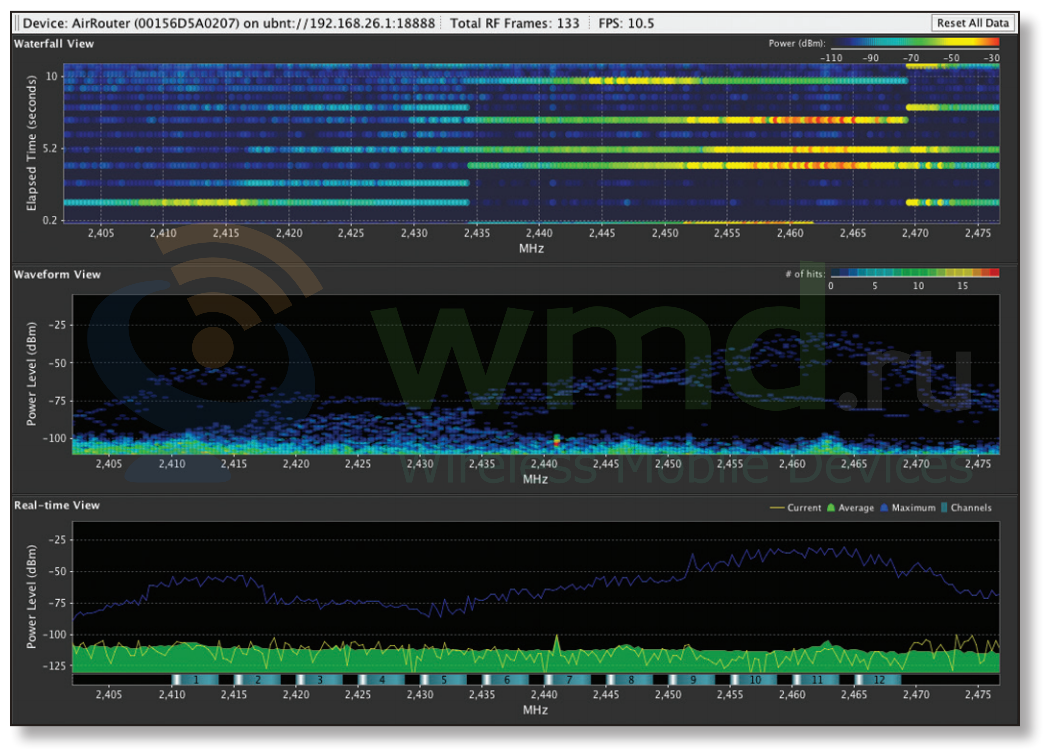Screen dimensions: 1050x754
Task: Select channel 5 marker in Real-time View
Action: point(443,680)
